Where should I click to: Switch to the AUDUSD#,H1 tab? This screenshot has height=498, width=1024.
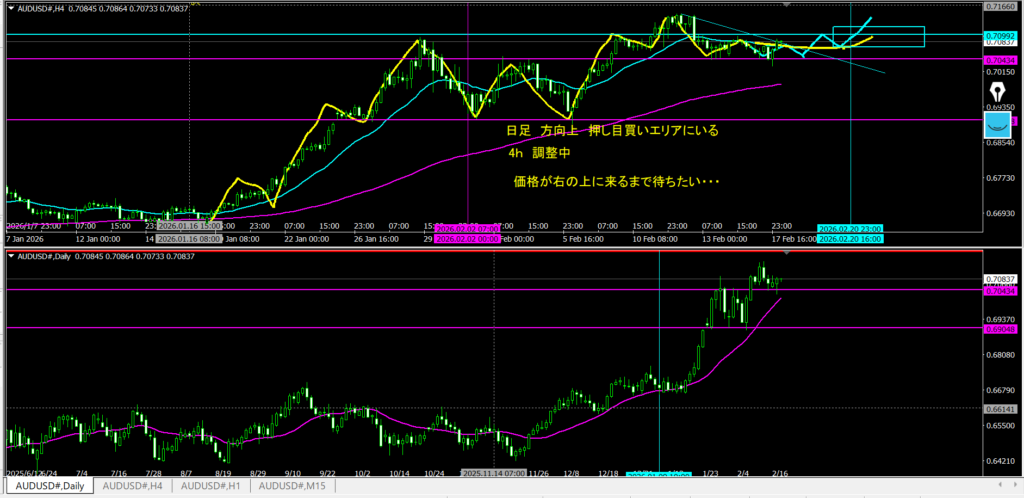tap(212, 485)
